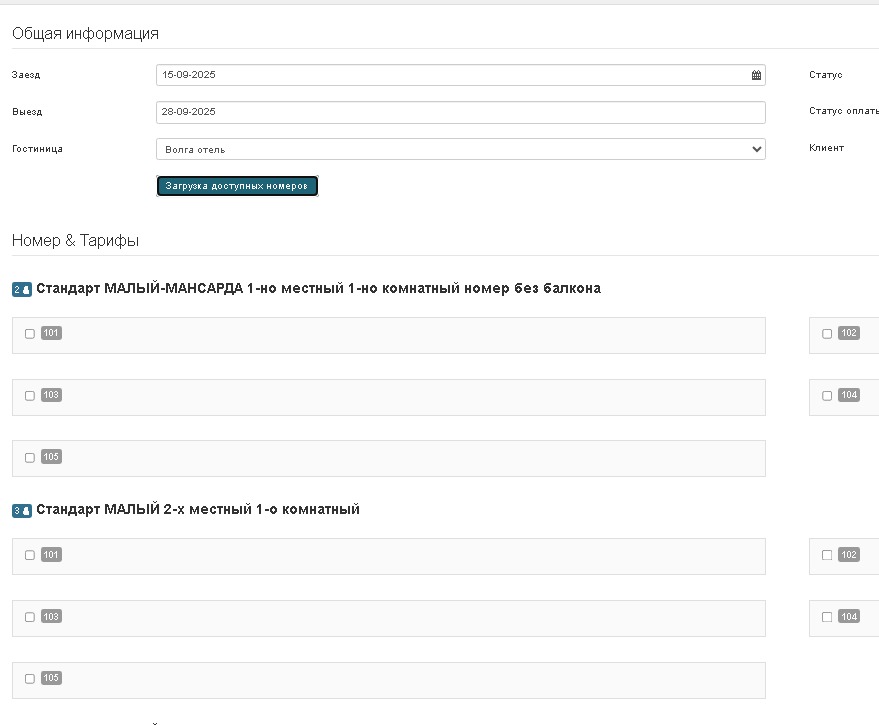Focus the Выезд date field 28-09-2025
This screenshot has width=879, height=725.
(460, 112)
